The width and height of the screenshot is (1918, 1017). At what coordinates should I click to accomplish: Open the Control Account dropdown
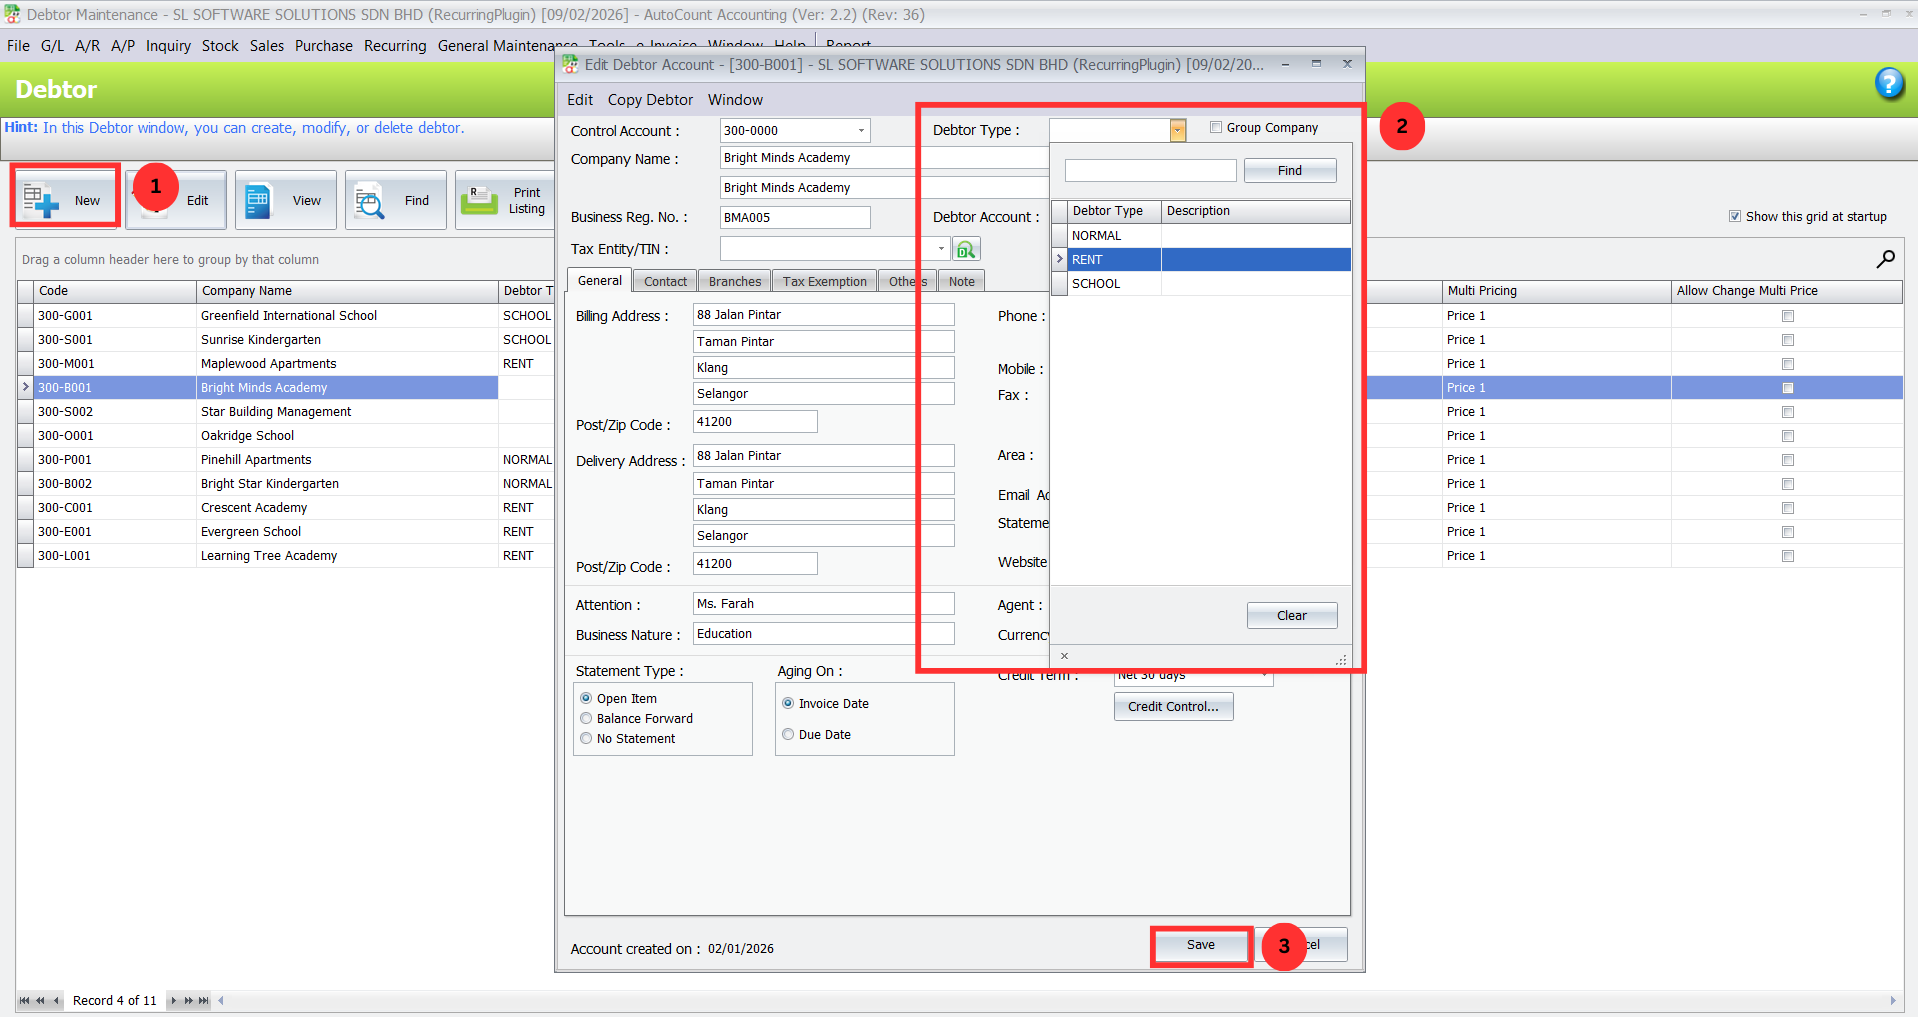[859, 130]
